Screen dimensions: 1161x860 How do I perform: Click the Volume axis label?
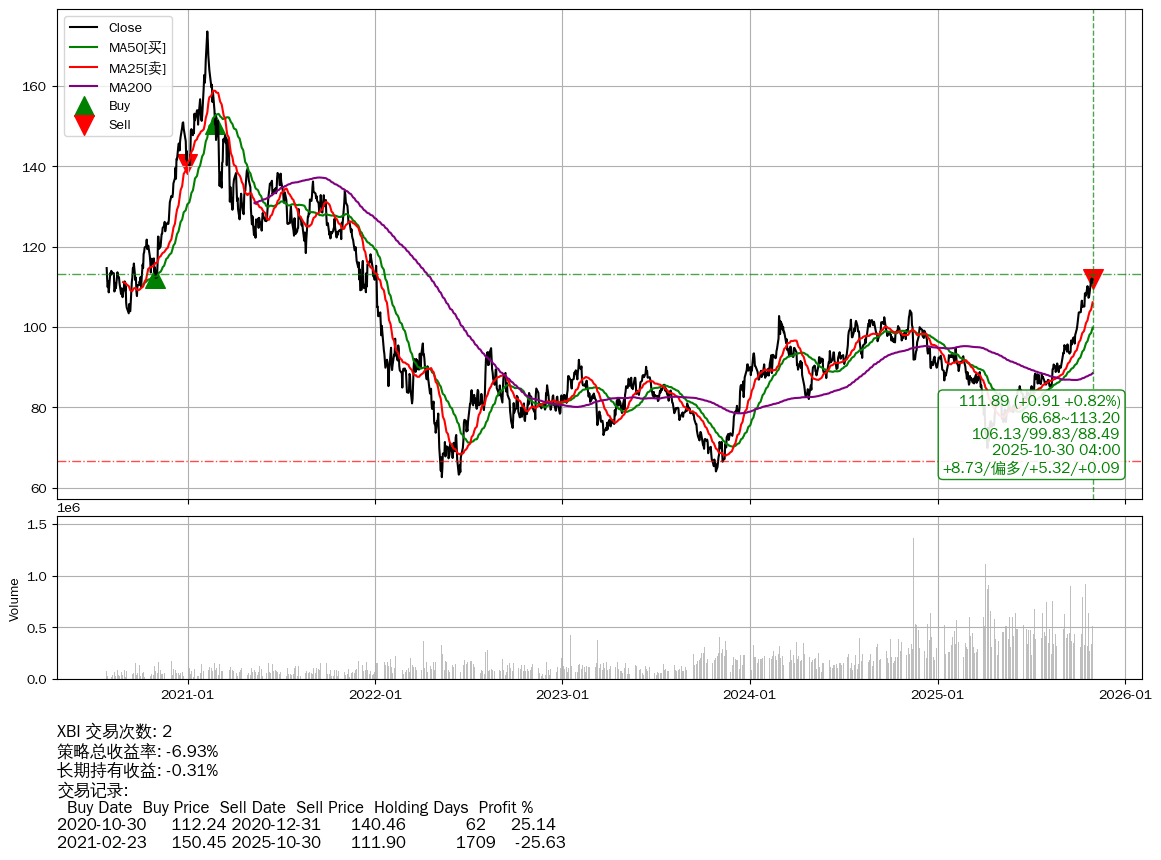pyautogui.click(x=14, y=598)
